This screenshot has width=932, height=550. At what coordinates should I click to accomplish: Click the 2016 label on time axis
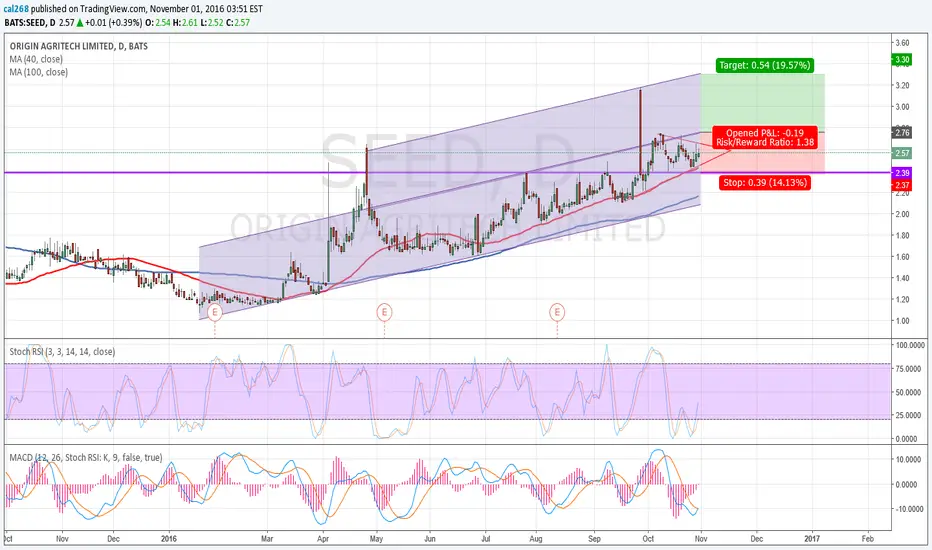(x=169, y=539)
